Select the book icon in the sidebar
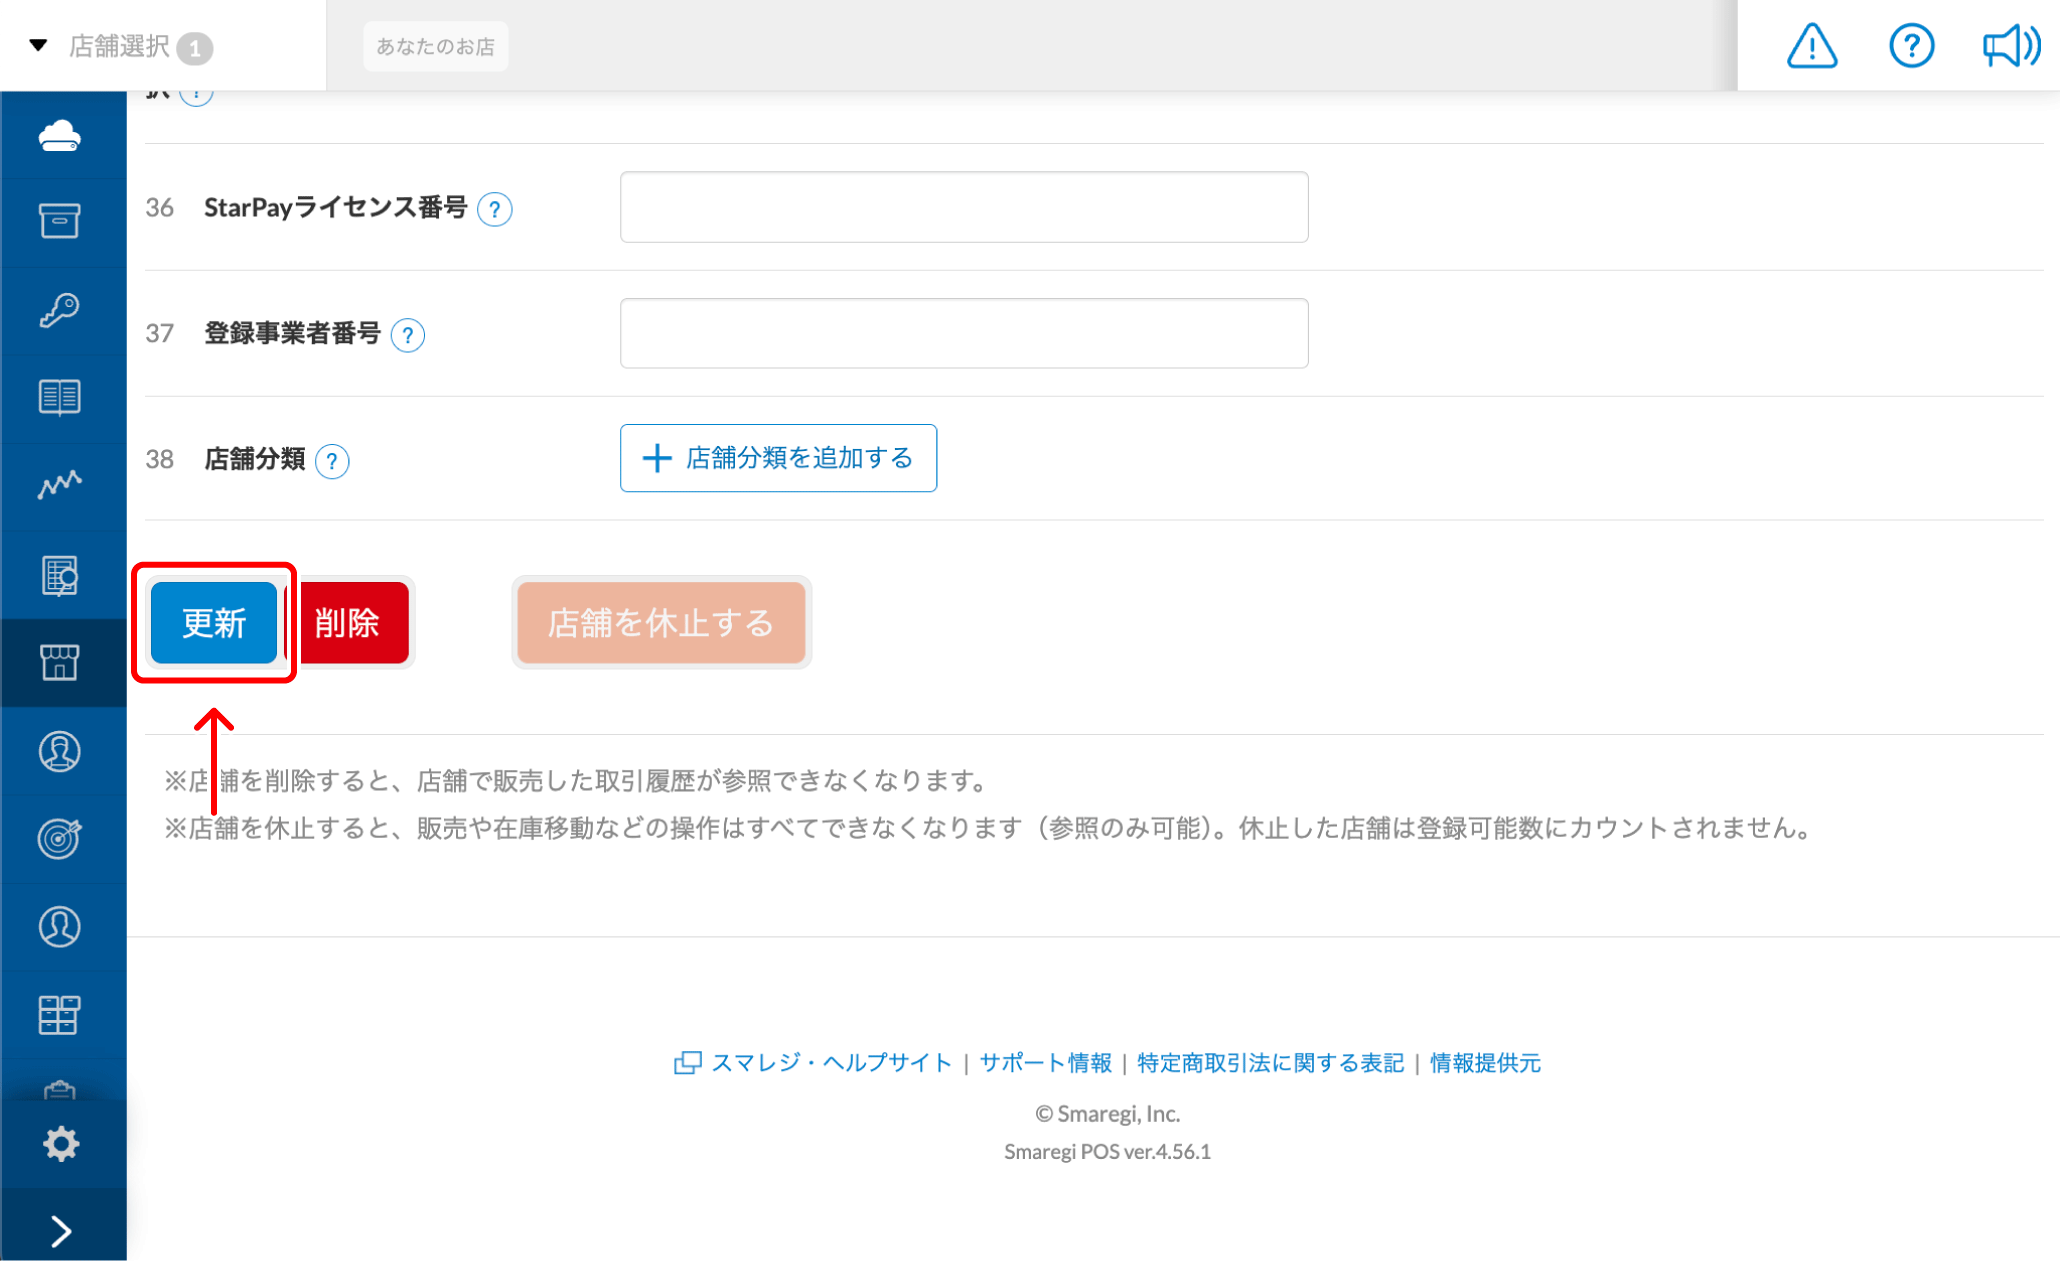2060x1261 pixels. coord(62,398)
